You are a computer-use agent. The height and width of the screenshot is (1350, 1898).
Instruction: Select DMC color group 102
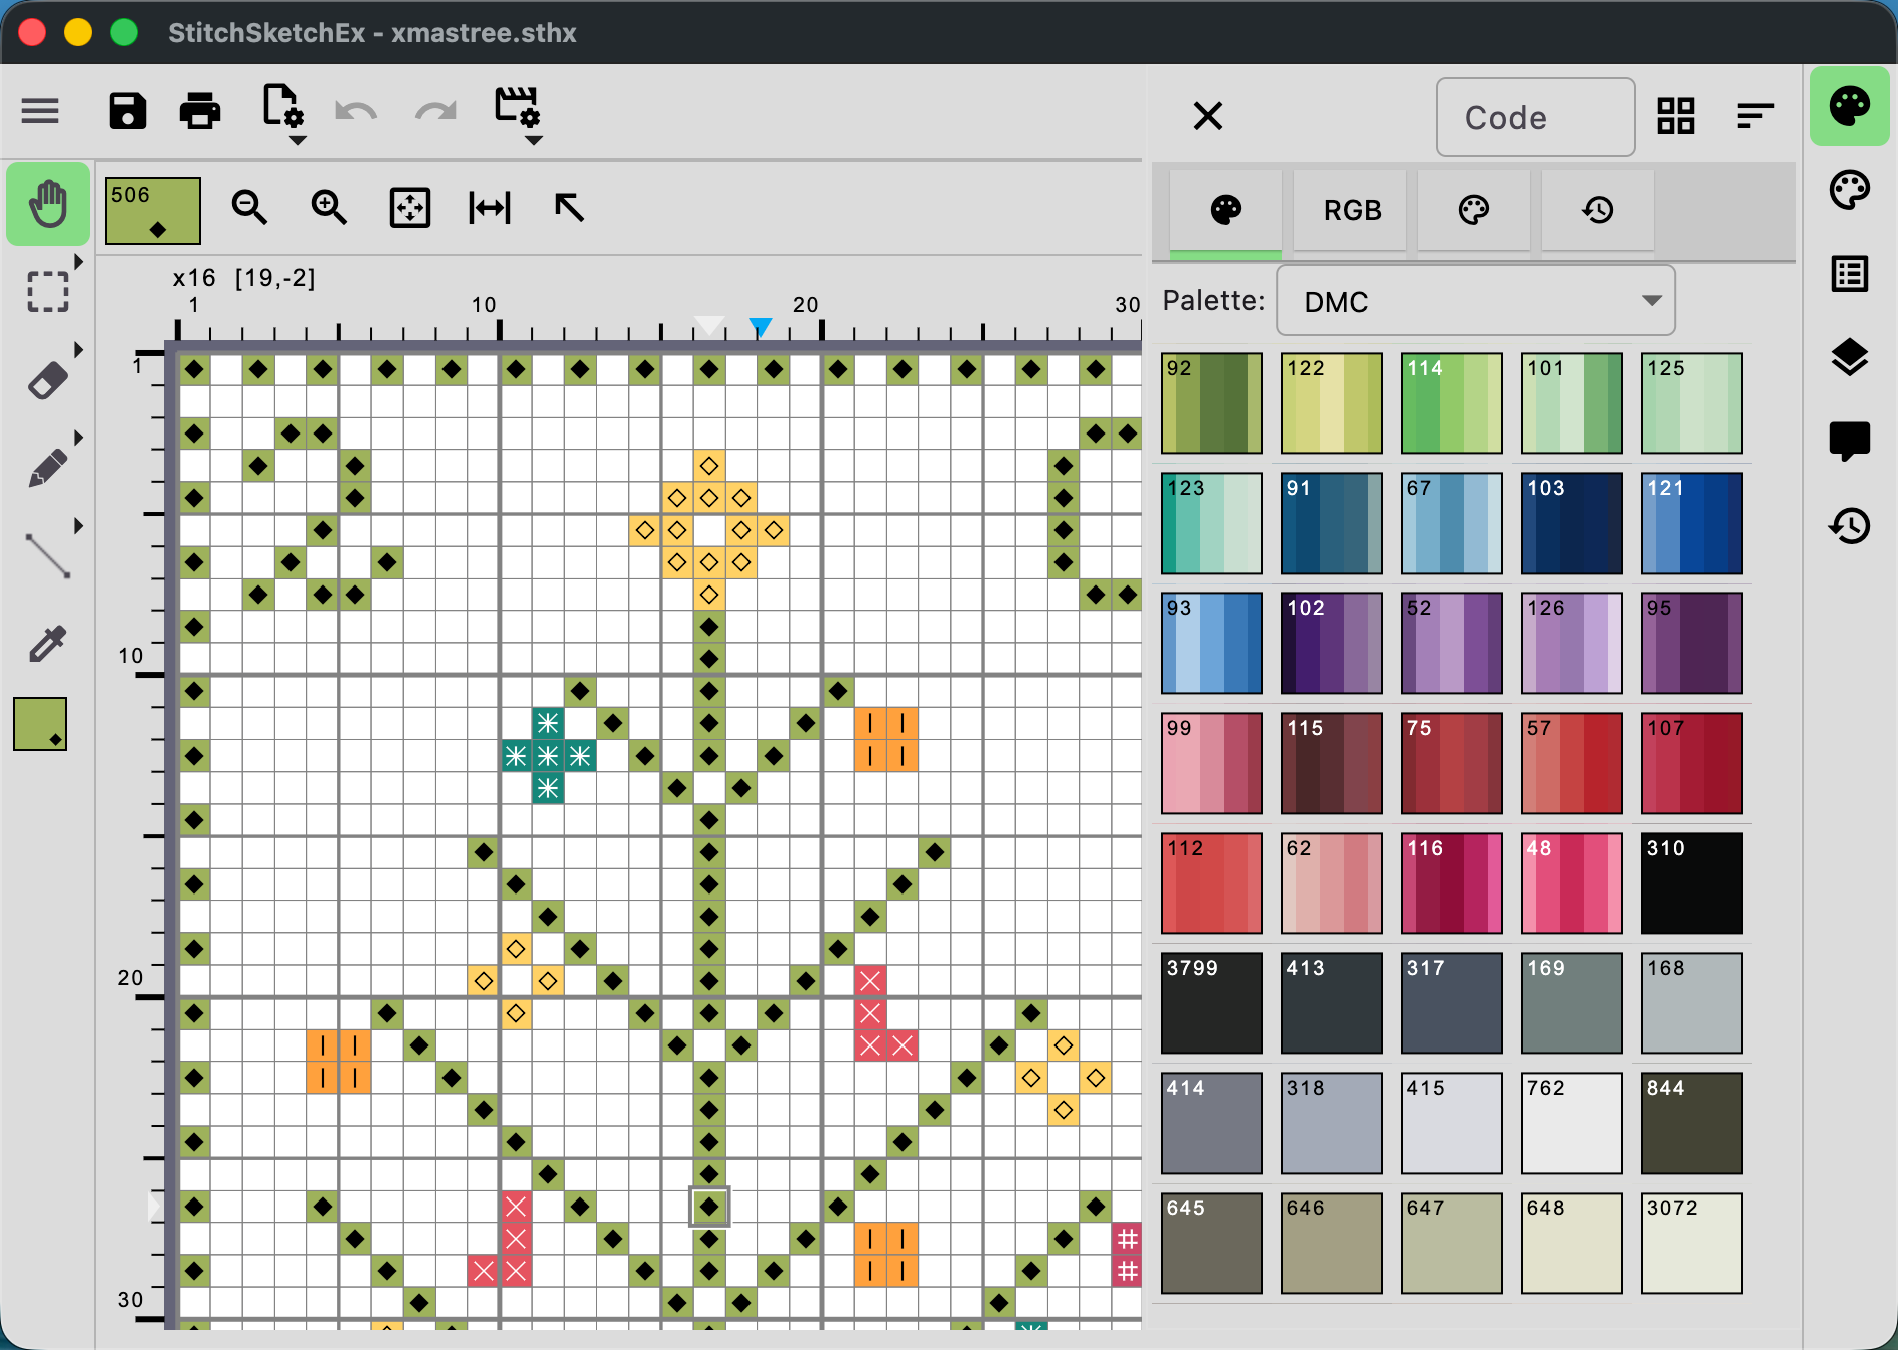point(1332,643)
